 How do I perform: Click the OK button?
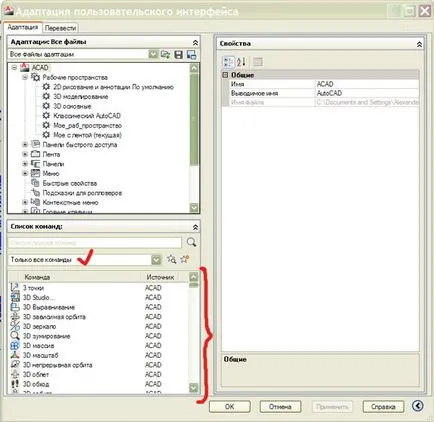230,407
